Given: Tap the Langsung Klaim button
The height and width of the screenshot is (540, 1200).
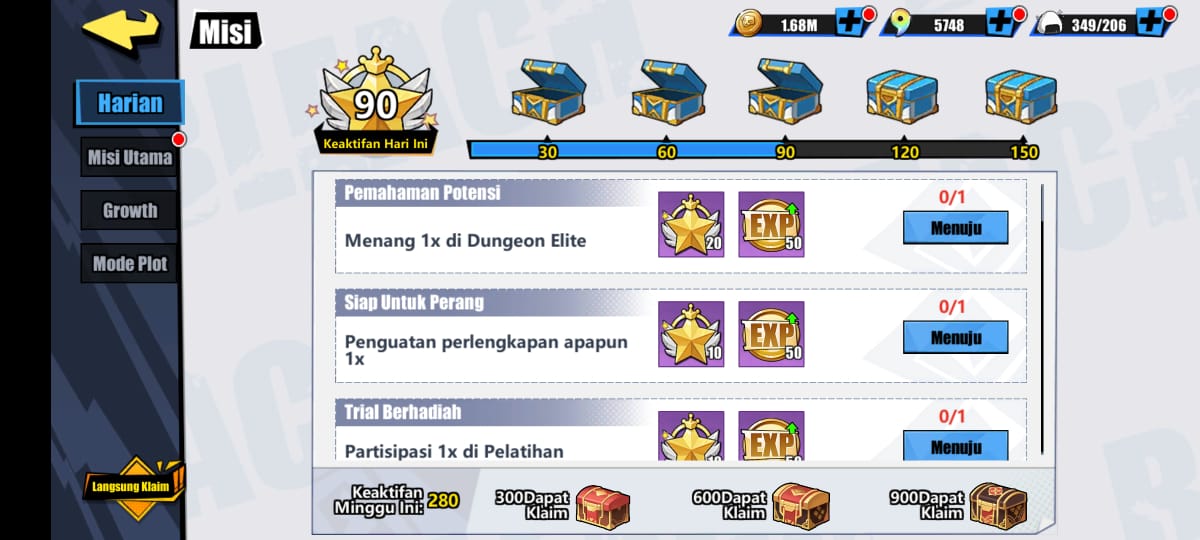Looking at the screenshot, I should 133,487.
